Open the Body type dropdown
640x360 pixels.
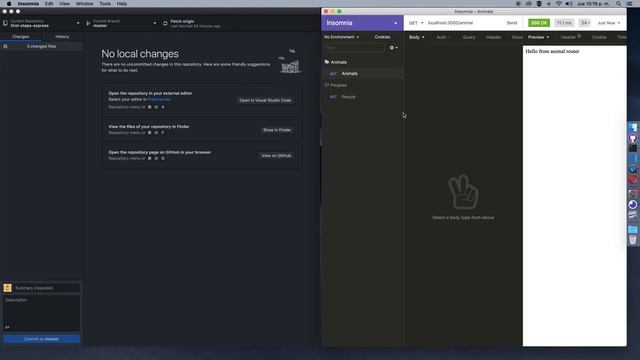point(416,37)
